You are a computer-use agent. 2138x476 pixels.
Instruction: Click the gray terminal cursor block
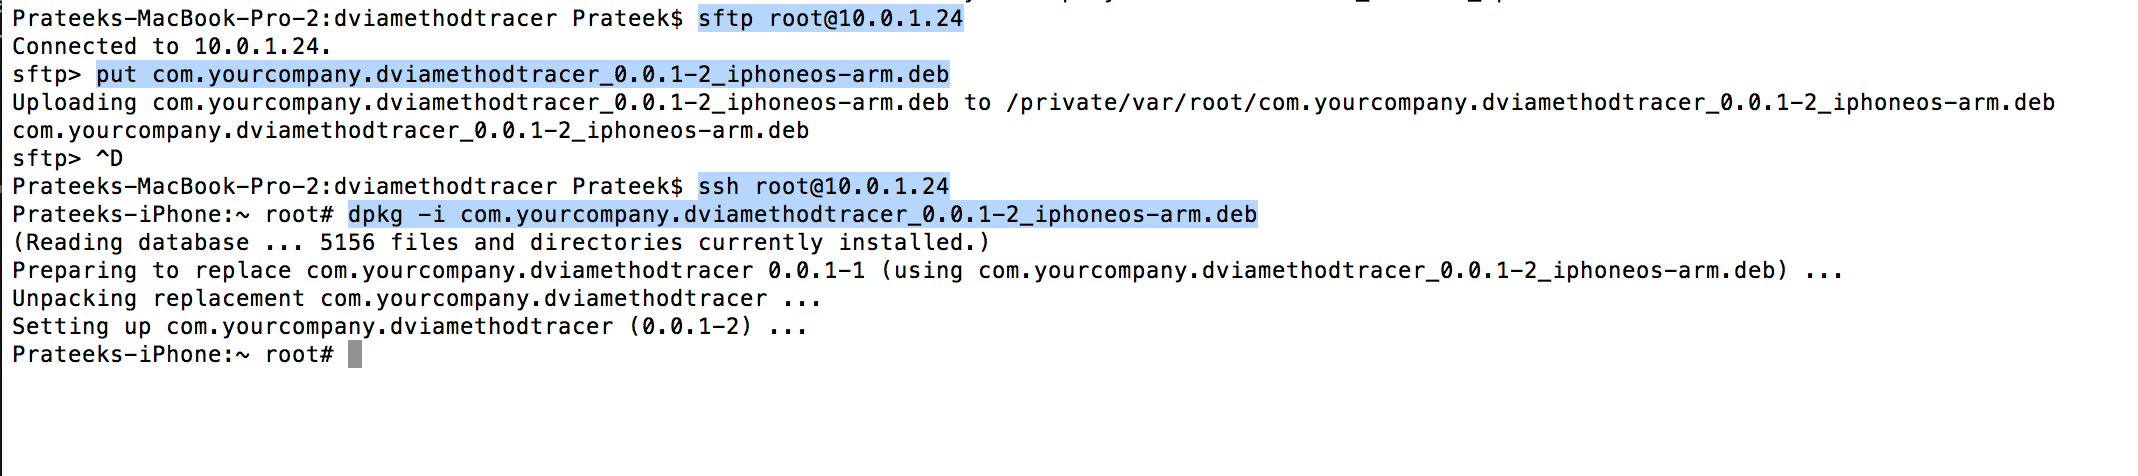point(355,354)
